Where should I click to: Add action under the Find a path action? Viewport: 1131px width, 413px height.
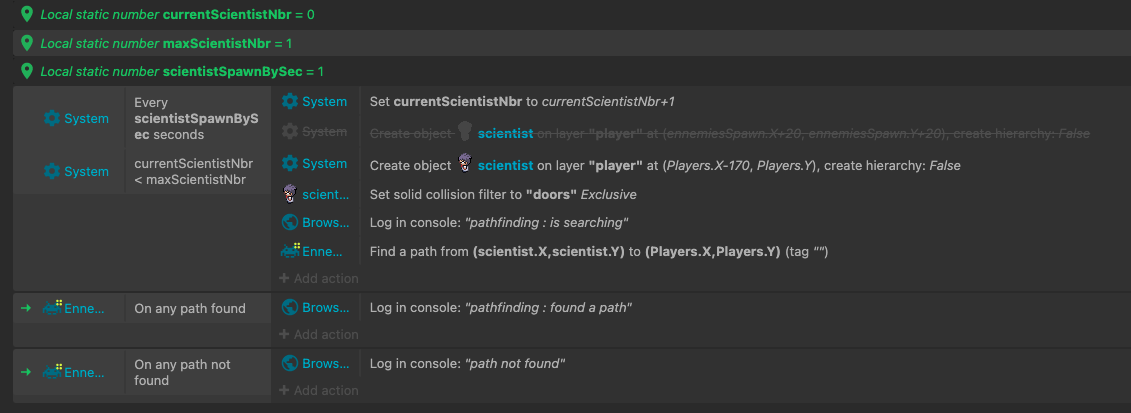(x=318, y=278)
